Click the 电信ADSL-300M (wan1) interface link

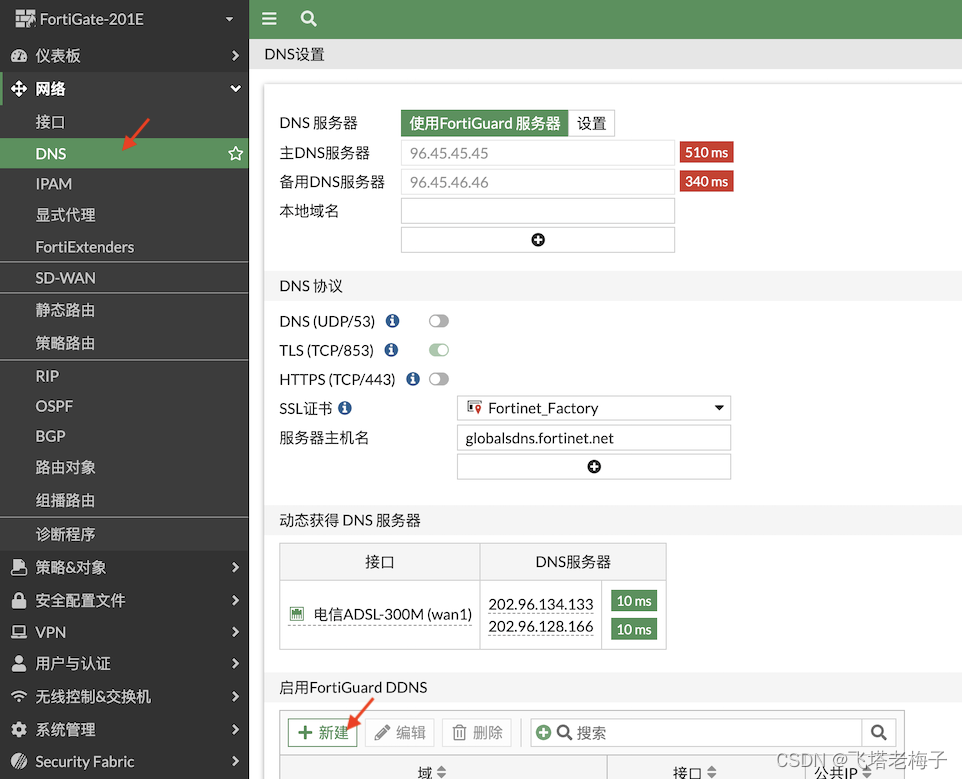click(x=393, y=614)
